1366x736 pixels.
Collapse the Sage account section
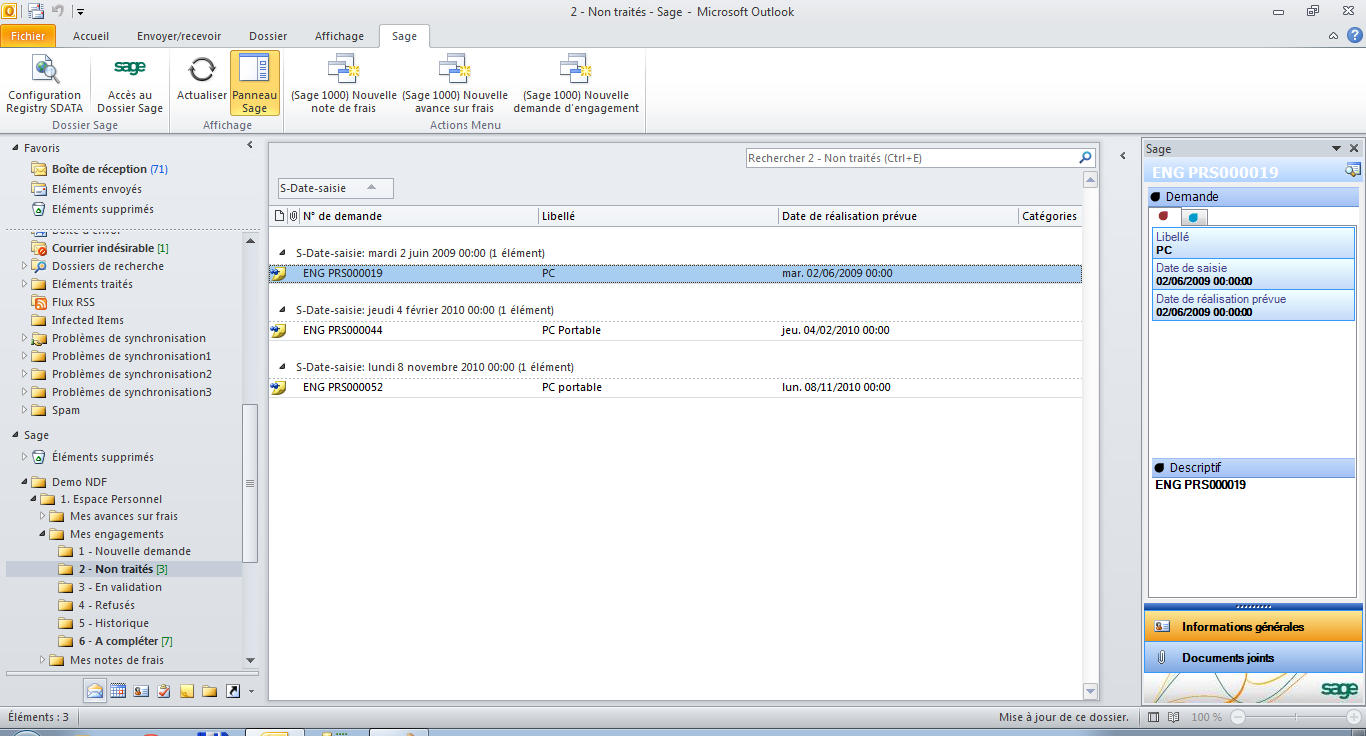tap(15, 436)
